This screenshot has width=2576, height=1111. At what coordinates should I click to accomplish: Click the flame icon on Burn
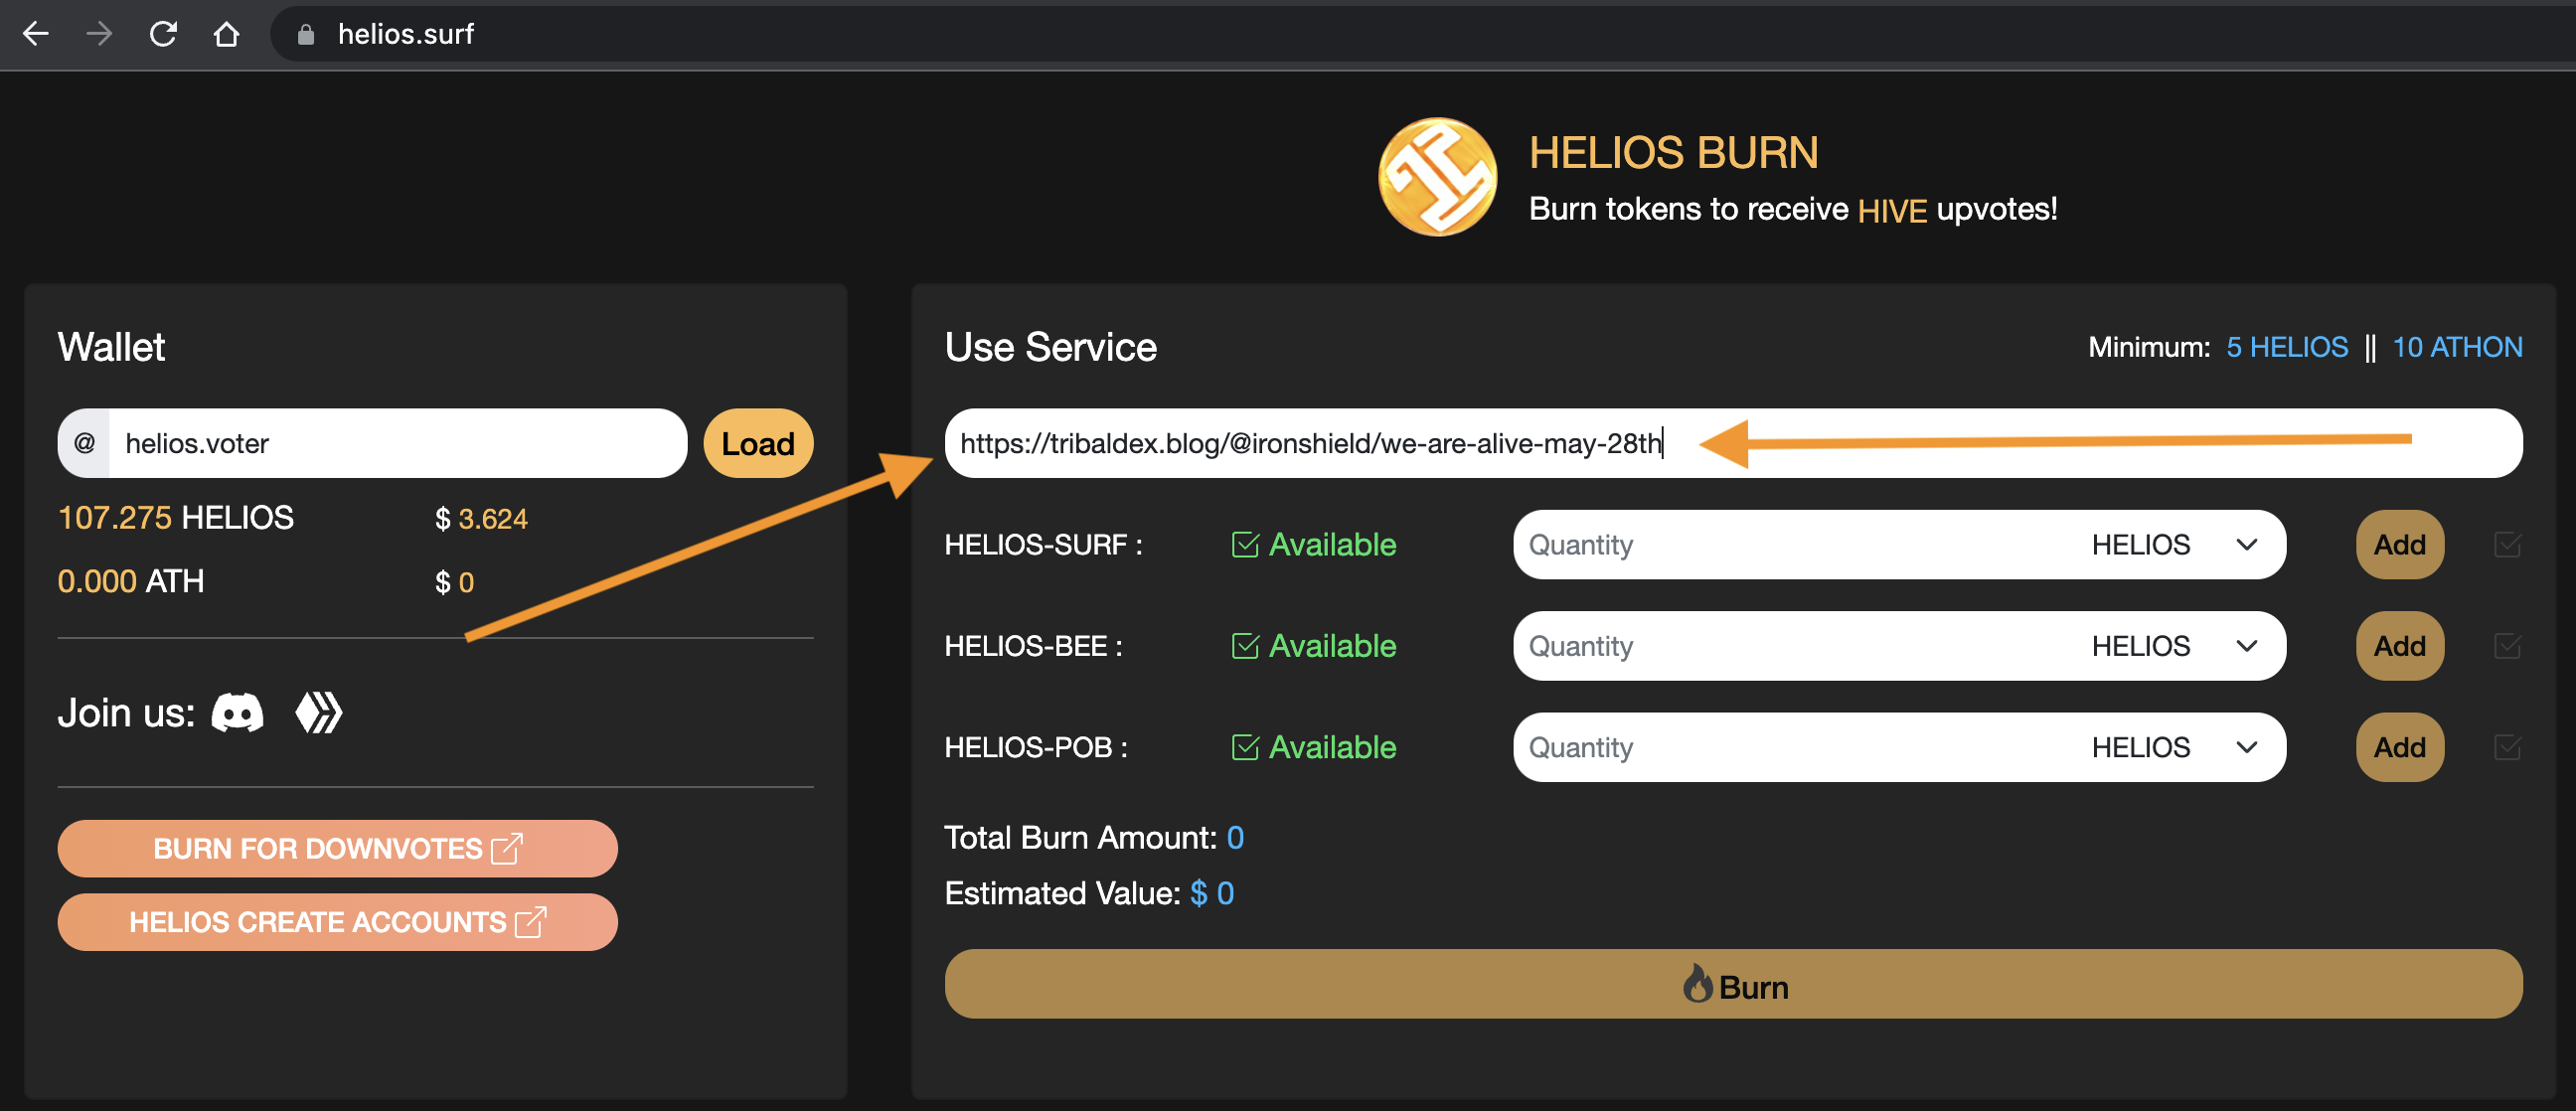tap(1697, 983)
